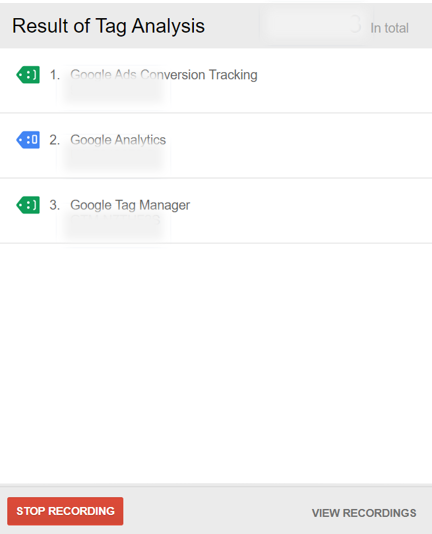This screenshot has width=432, height=534.
Task: Click the number 2 list marker
Action: [x=55, y=140]
